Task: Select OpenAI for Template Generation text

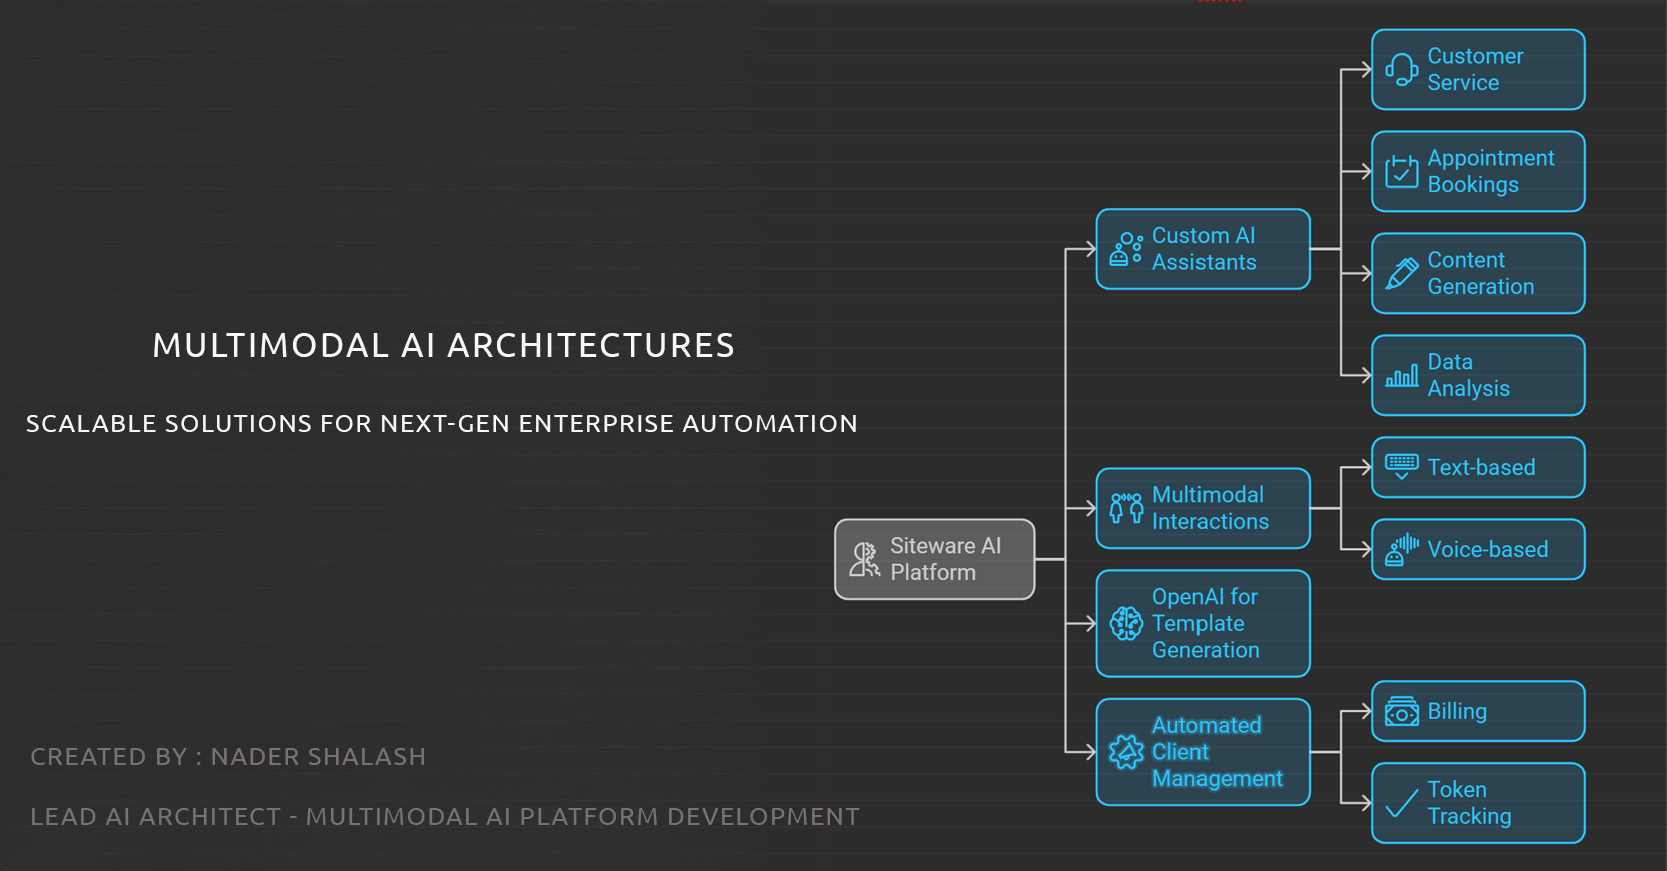Action: pos(1205,623)
